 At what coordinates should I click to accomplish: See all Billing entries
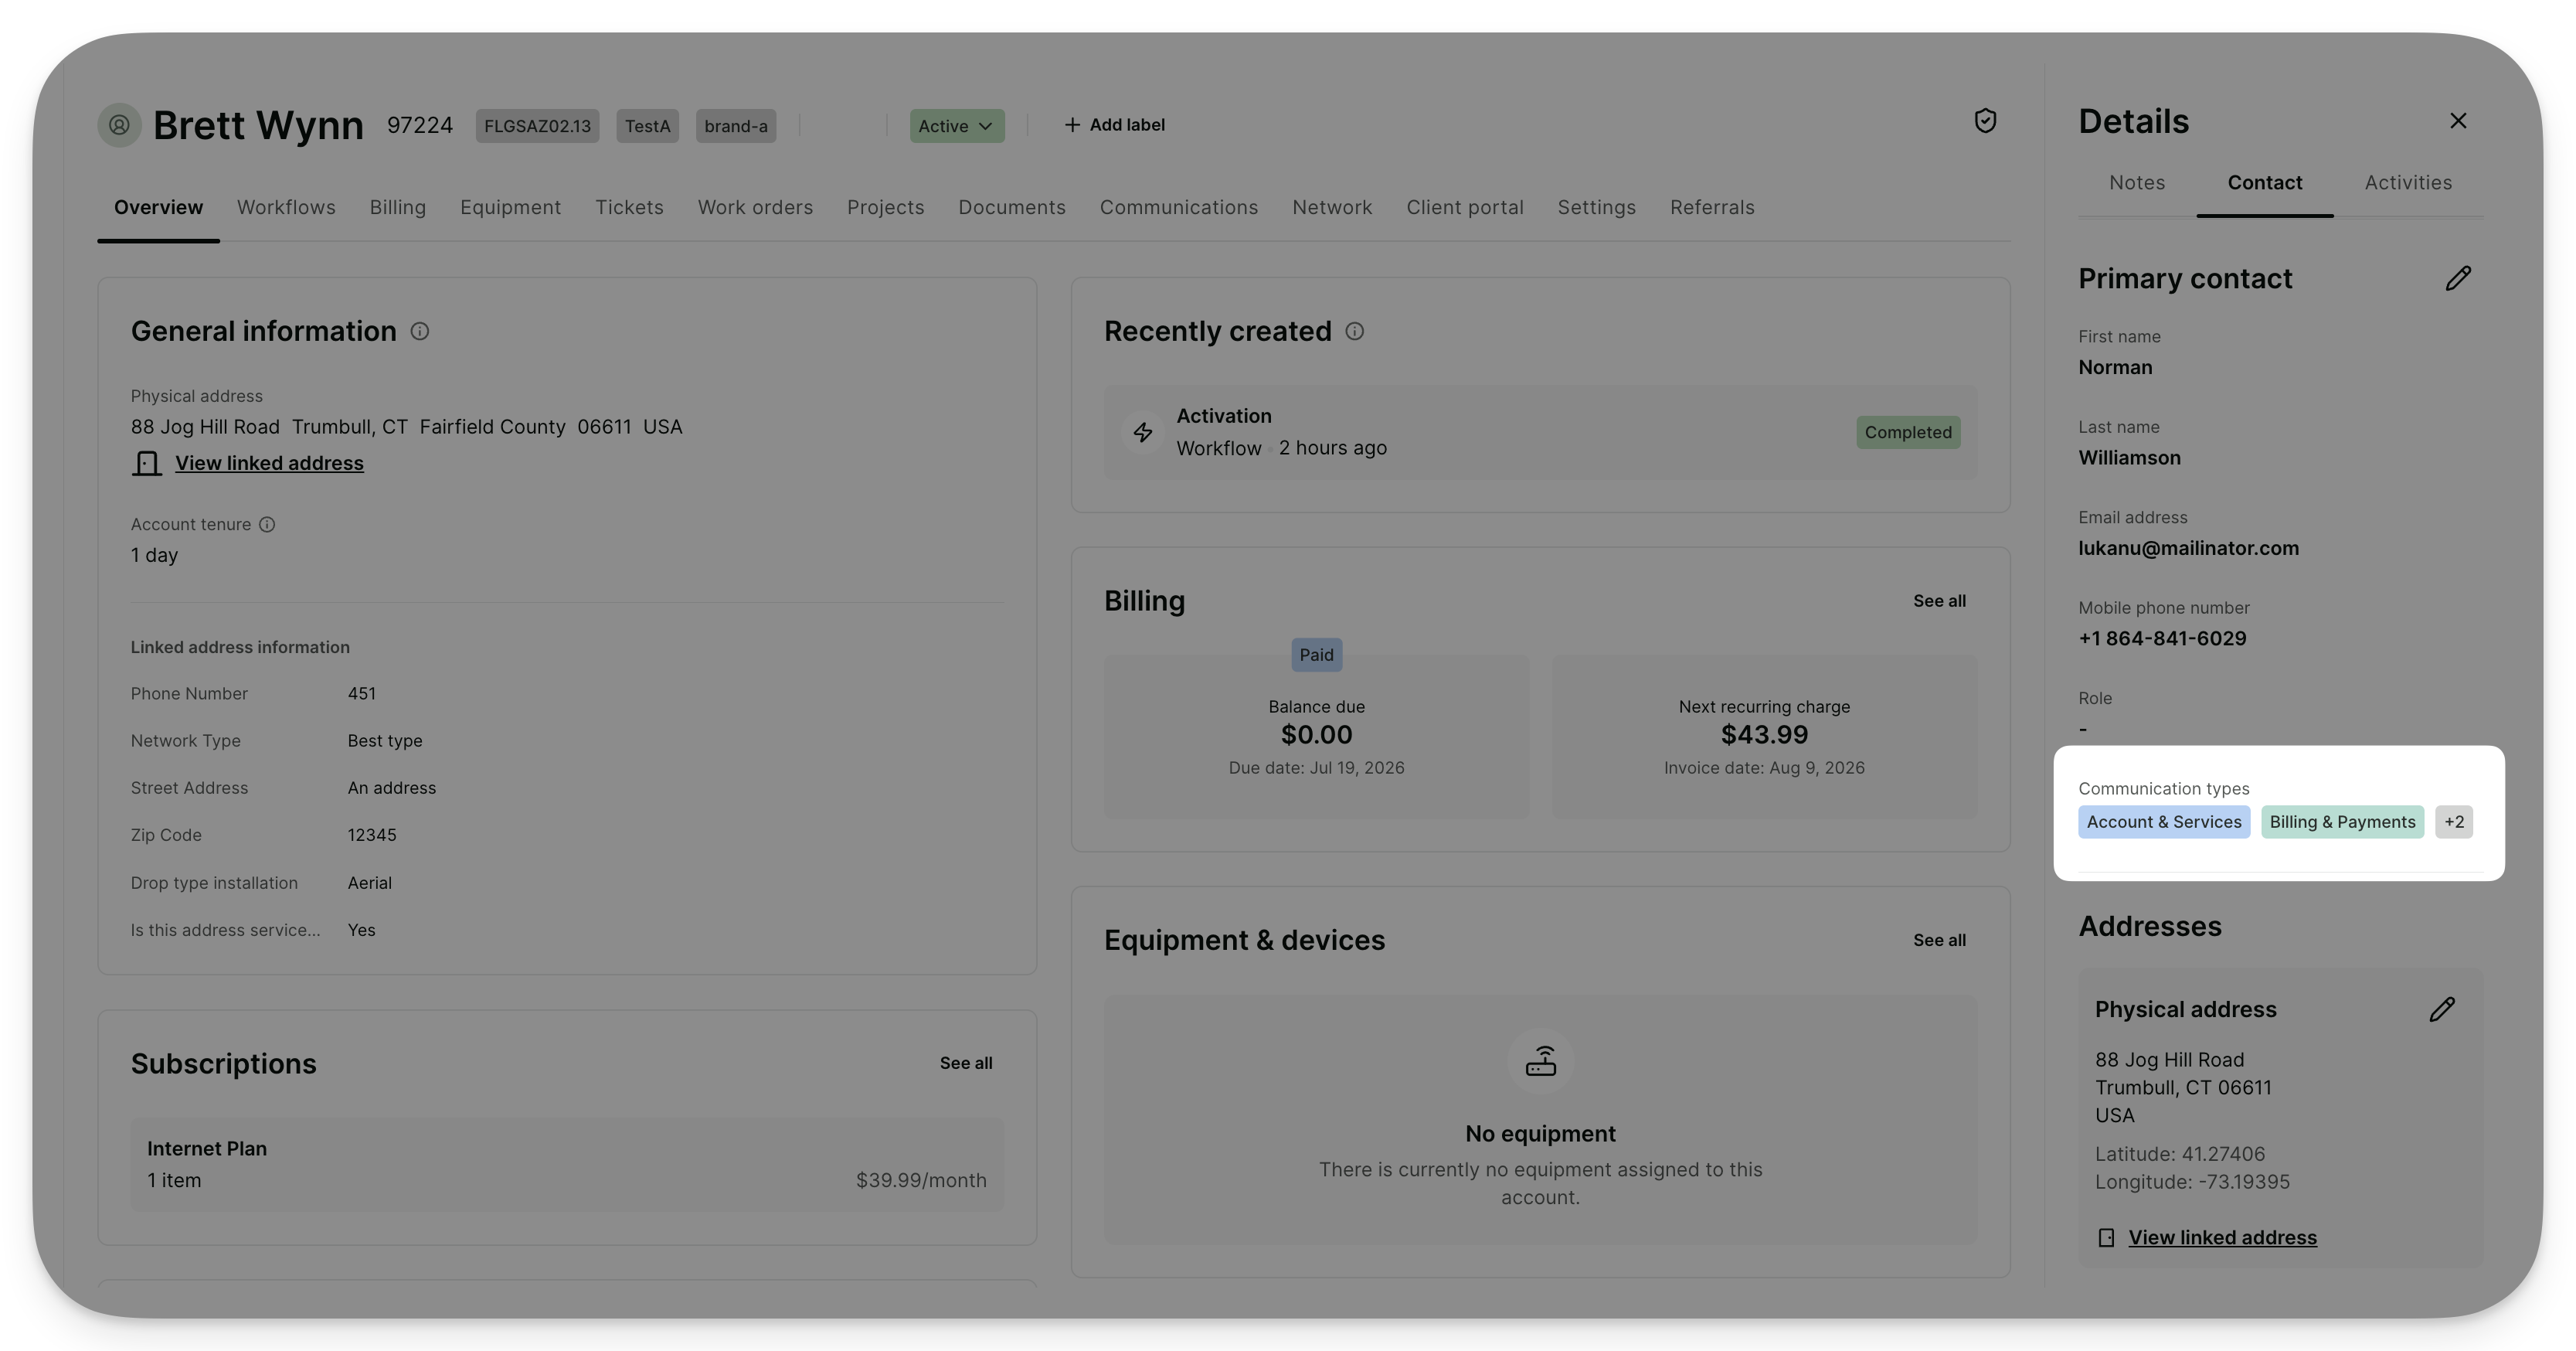[1939, 601]
